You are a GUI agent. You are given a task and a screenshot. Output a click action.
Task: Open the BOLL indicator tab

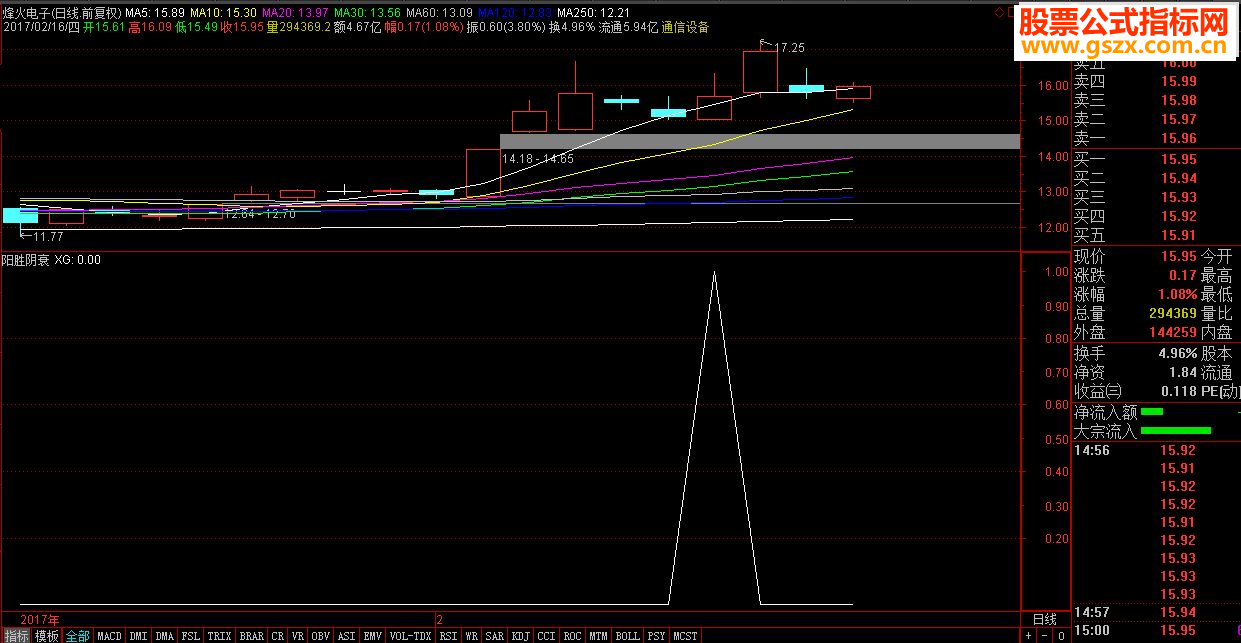pyautogui.click(x=628, y=636)
